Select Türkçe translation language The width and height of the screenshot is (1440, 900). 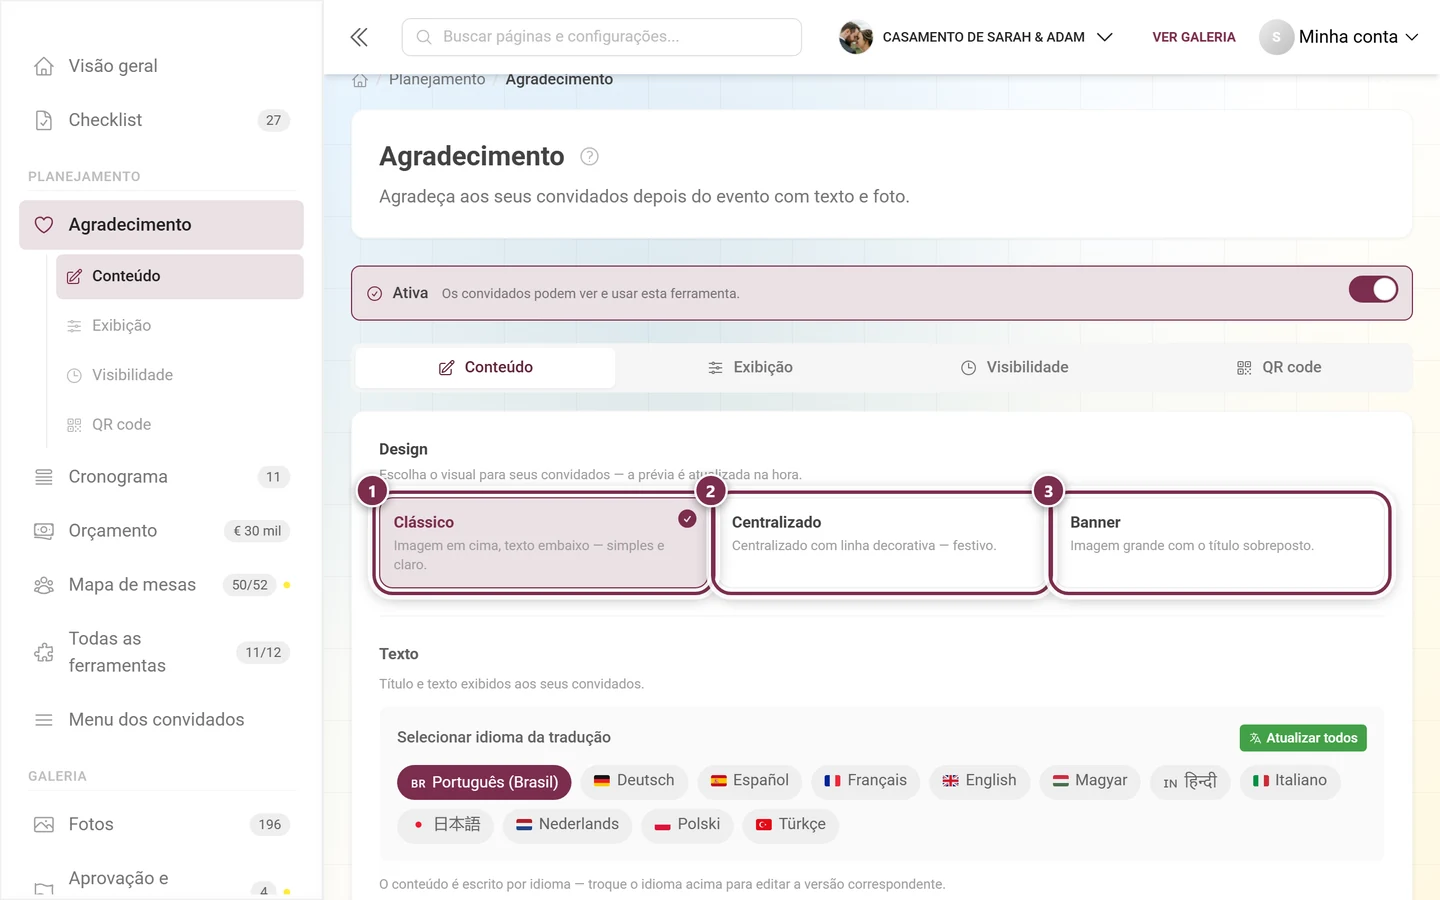(x=790, y=825)
